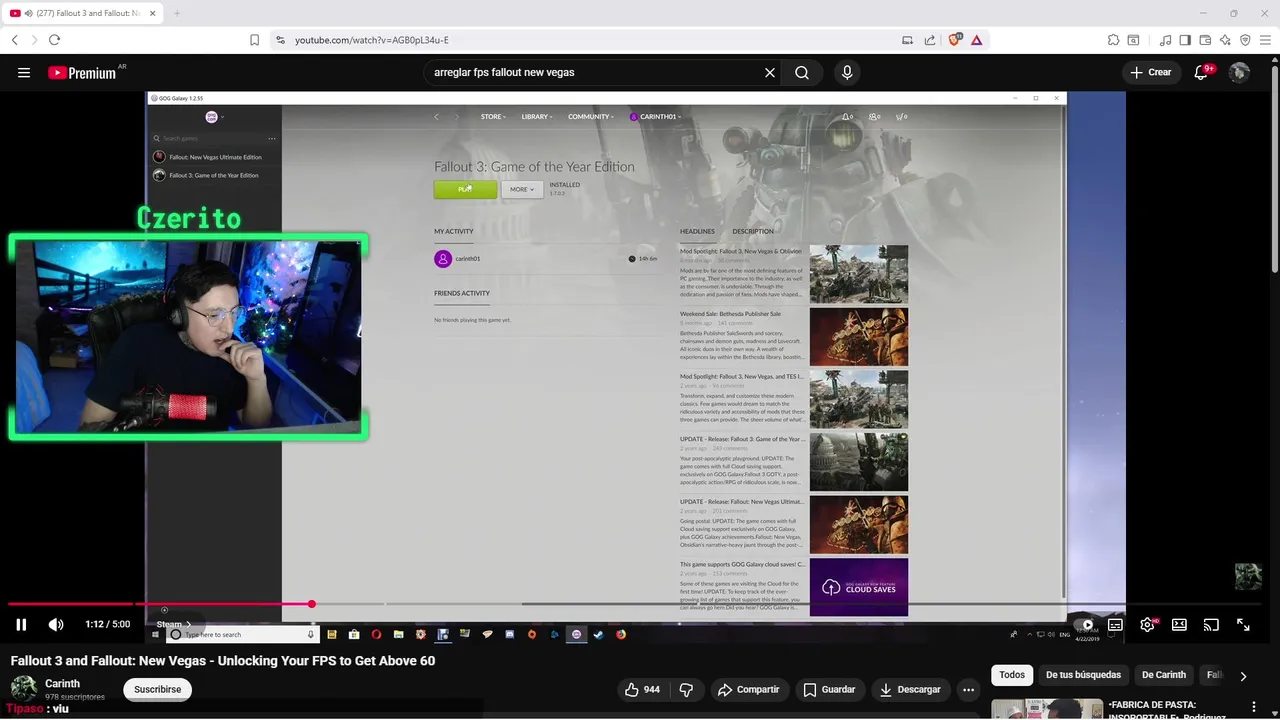Clear the search text with X

tap(770, 72)
